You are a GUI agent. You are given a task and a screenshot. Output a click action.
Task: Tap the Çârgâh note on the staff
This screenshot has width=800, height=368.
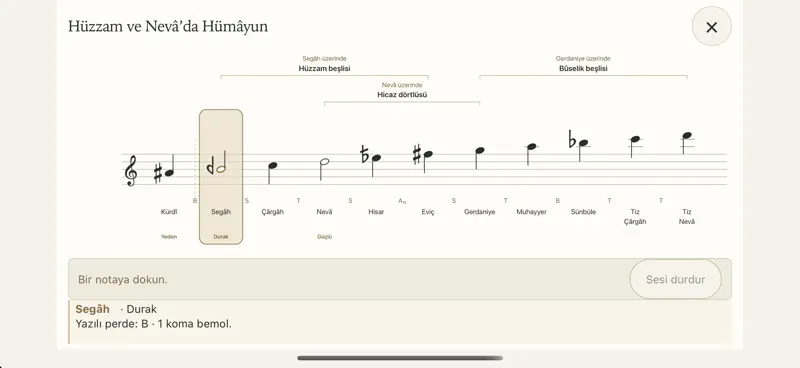272,165
